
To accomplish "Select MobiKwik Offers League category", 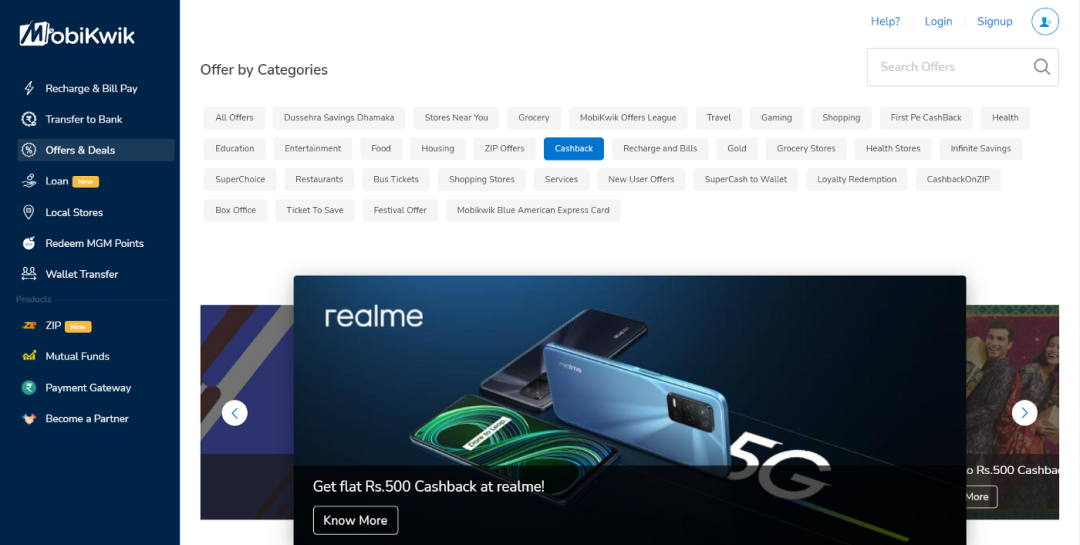I will [628, 118].
